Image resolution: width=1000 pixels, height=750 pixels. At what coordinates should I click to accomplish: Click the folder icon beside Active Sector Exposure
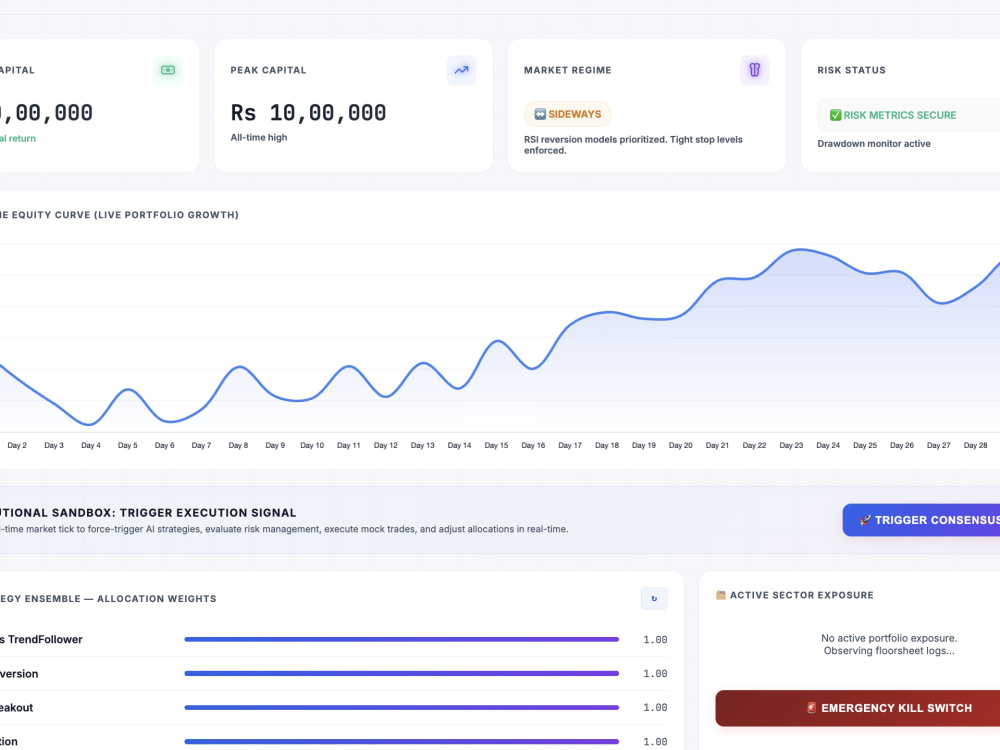(721, 595)
